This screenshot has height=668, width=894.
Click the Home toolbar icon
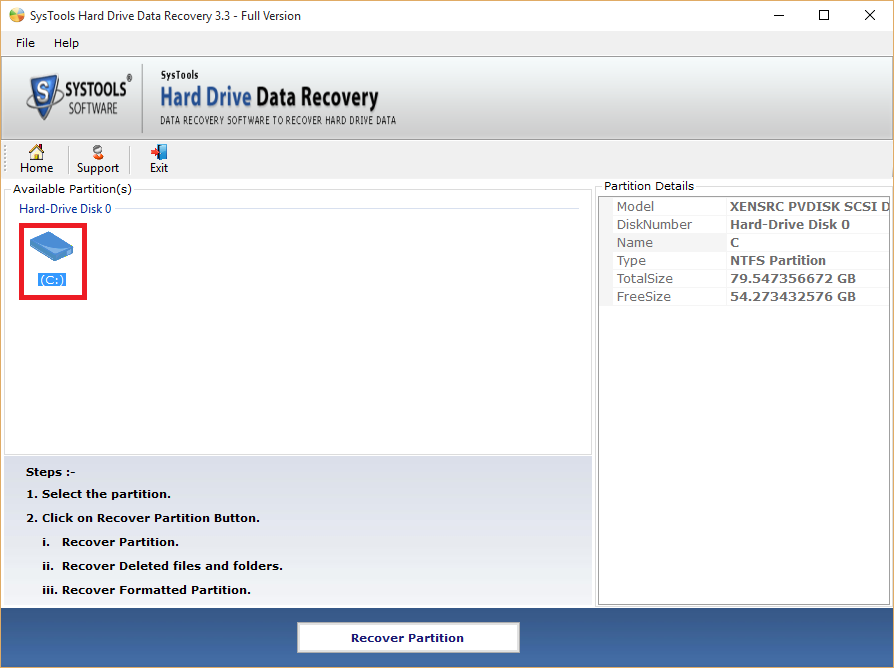pos(36,159)
